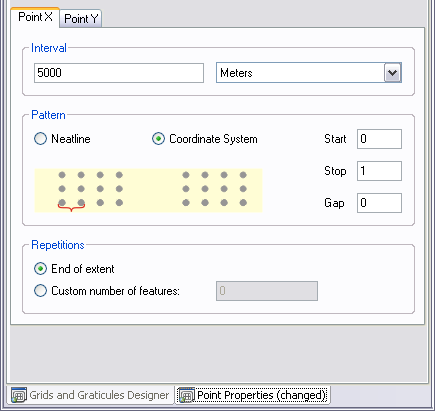Click the Gap value field

[379, 203]
